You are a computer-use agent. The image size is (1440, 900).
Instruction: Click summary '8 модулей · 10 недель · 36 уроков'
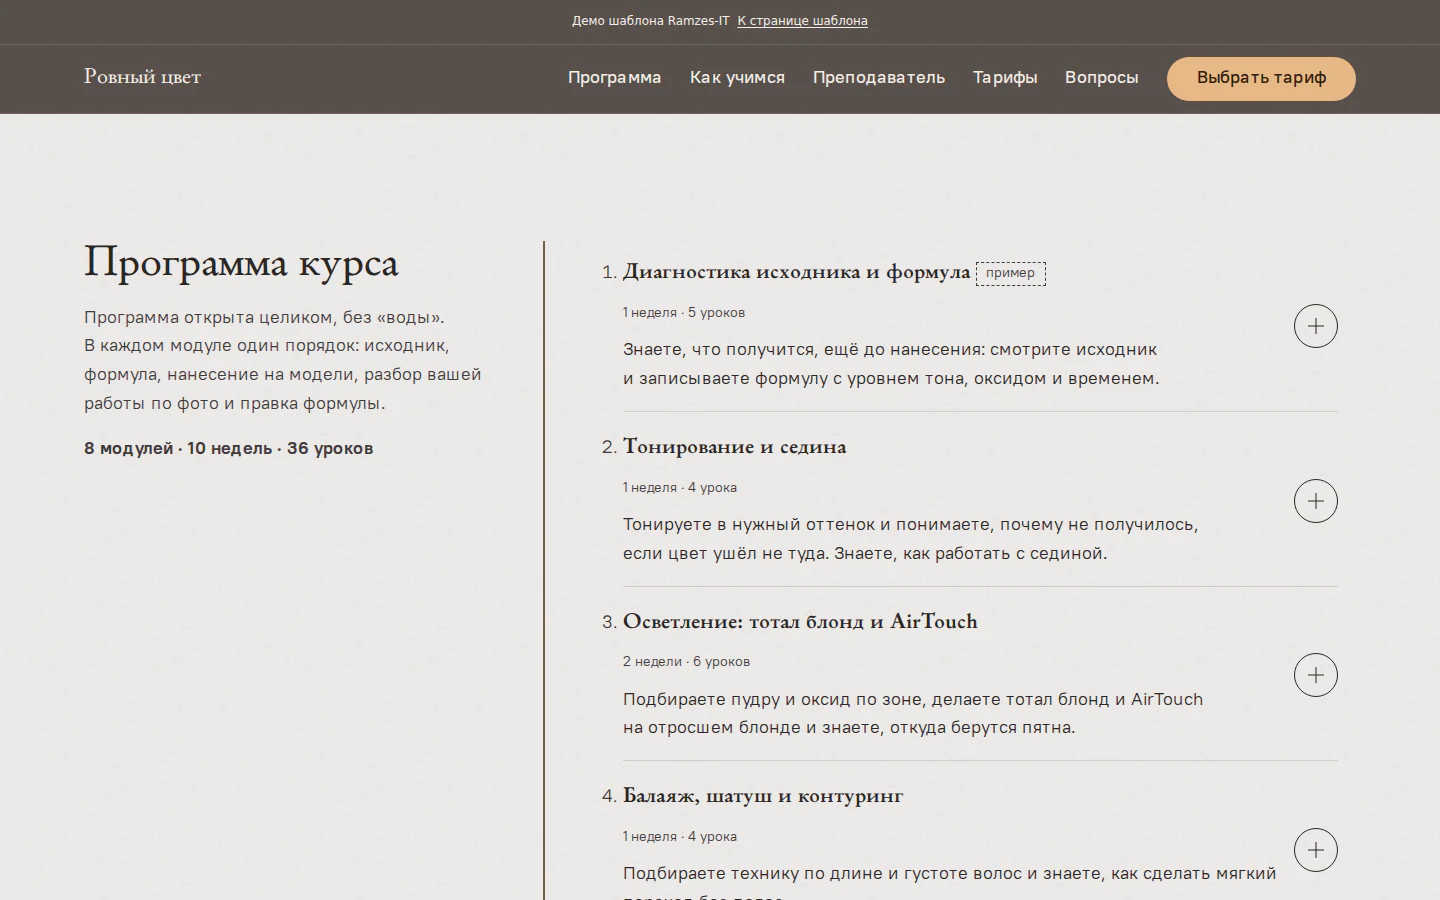pos(229,449)
